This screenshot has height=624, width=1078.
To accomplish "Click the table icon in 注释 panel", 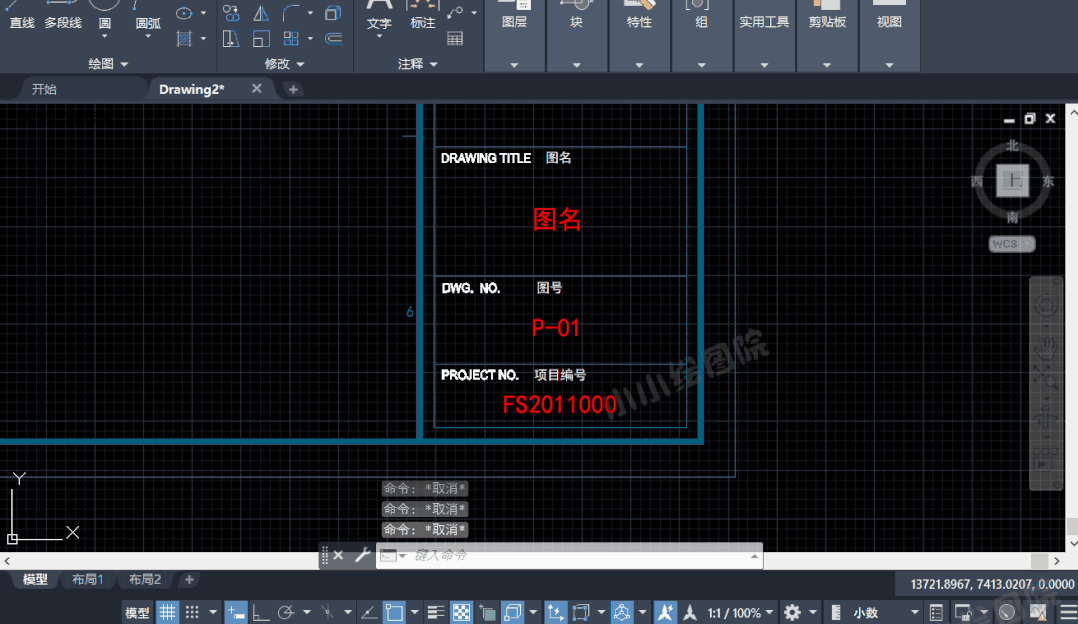I will point(455,39).
